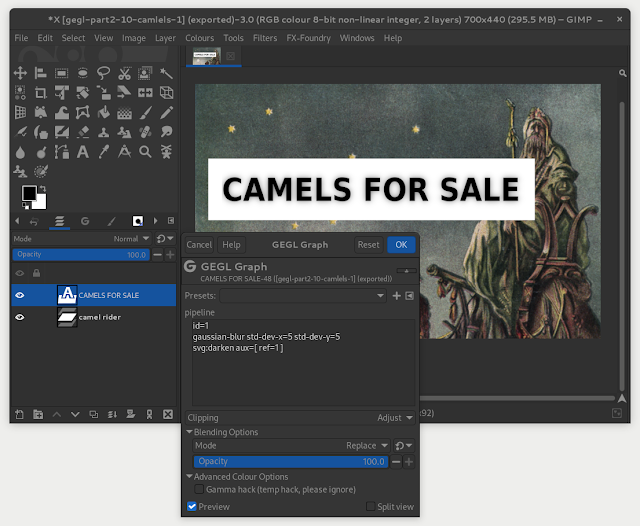Select the Colour Picker tool
640x526 pixels.
[103, 152]
